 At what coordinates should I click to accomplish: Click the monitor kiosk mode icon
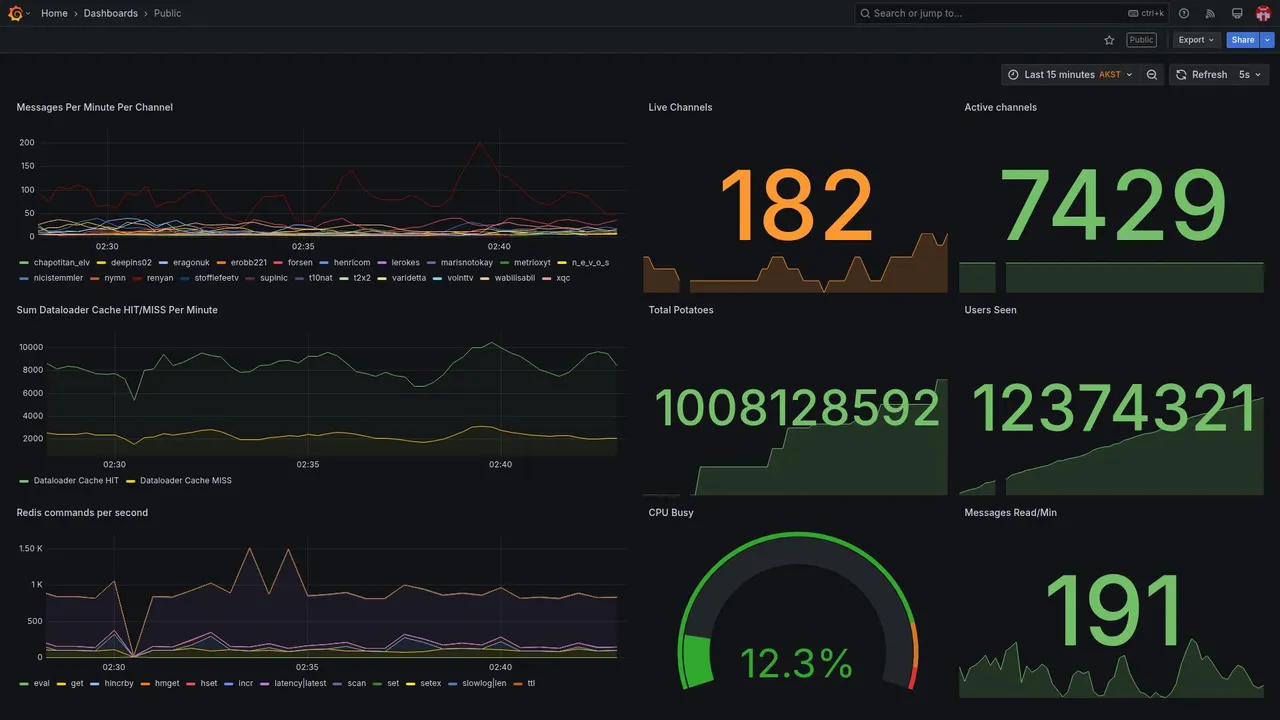1237,13
